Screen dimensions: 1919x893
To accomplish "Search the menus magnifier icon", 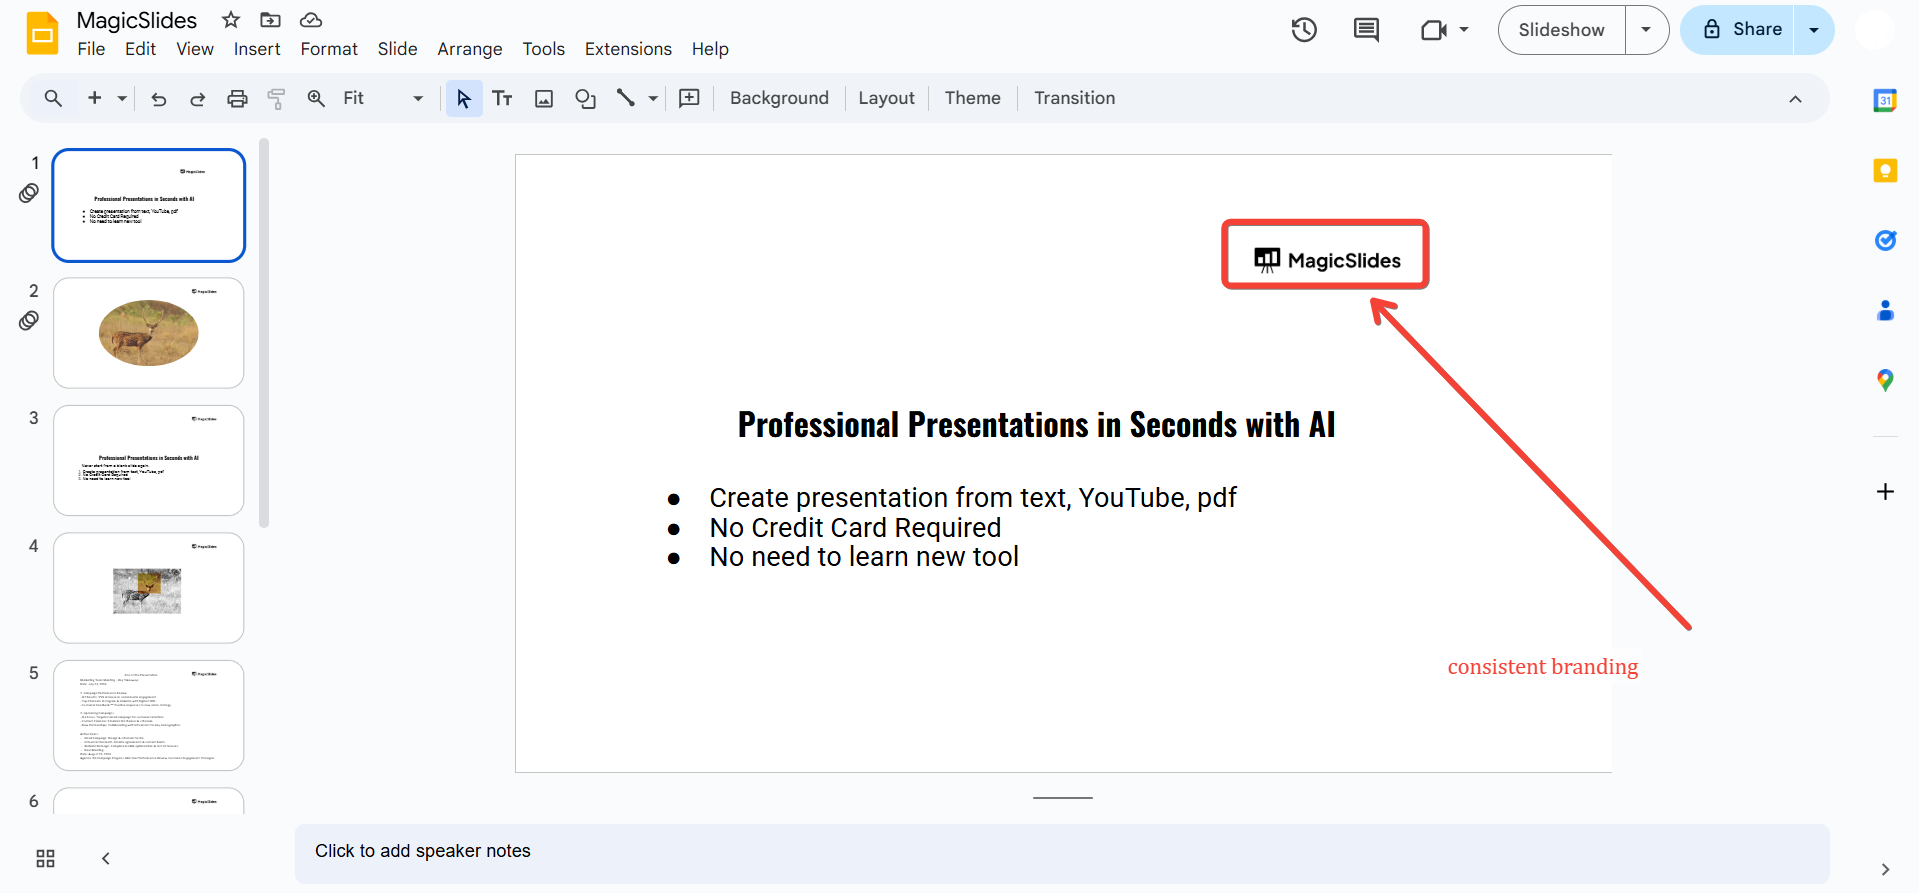I will [53, 98].
